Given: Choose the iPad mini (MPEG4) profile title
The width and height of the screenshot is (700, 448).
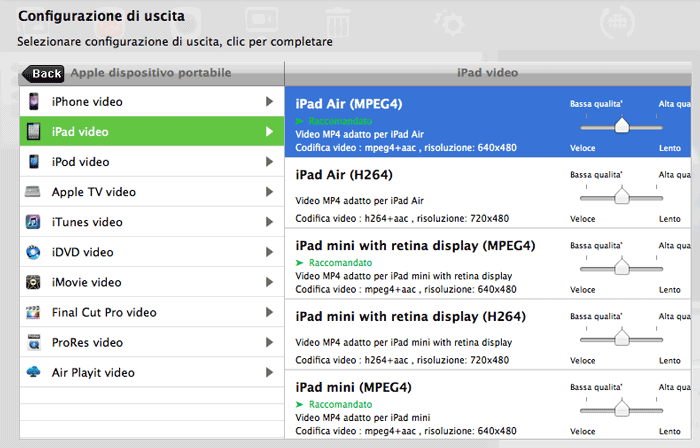Looking at the screenshot, I should [x=353, y=387].
